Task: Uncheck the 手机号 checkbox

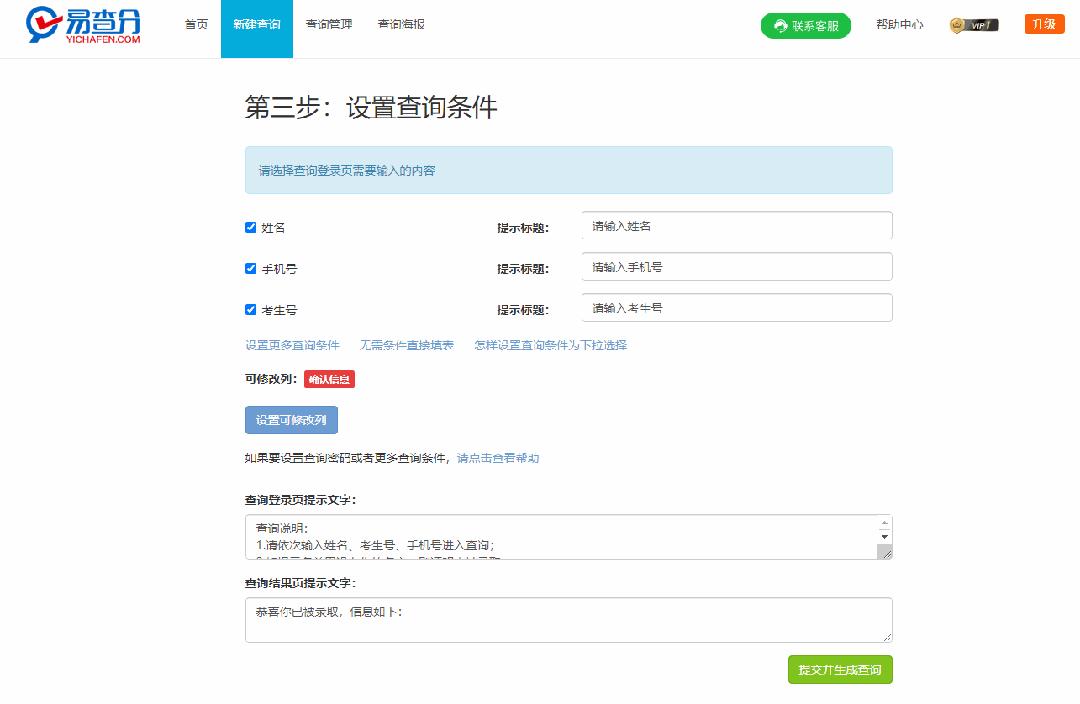Action: pos(250,268)
